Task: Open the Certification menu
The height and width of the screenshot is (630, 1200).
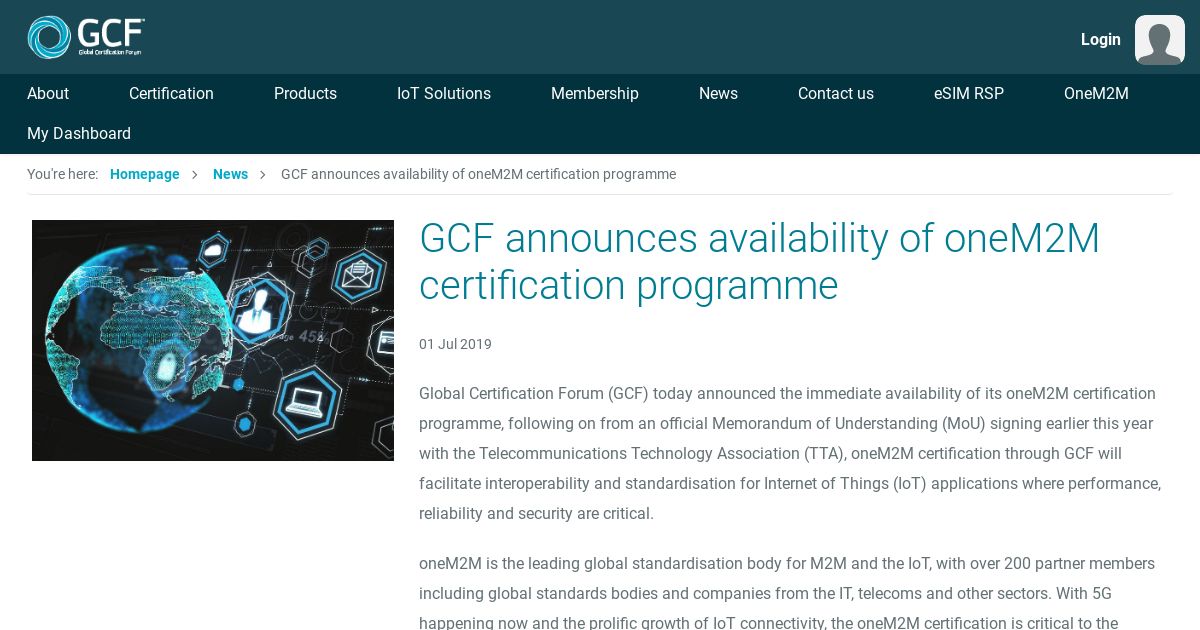Action: click(171, 94)
